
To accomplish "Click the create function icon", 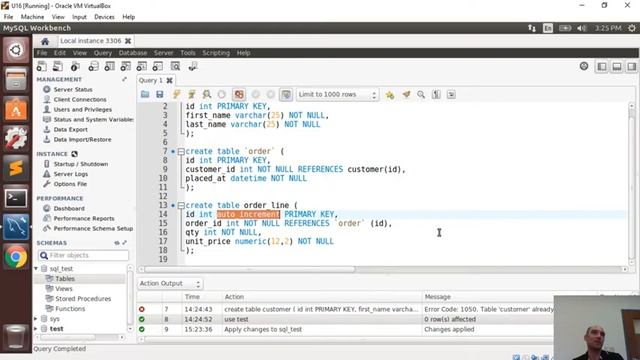I will (157, 67).
